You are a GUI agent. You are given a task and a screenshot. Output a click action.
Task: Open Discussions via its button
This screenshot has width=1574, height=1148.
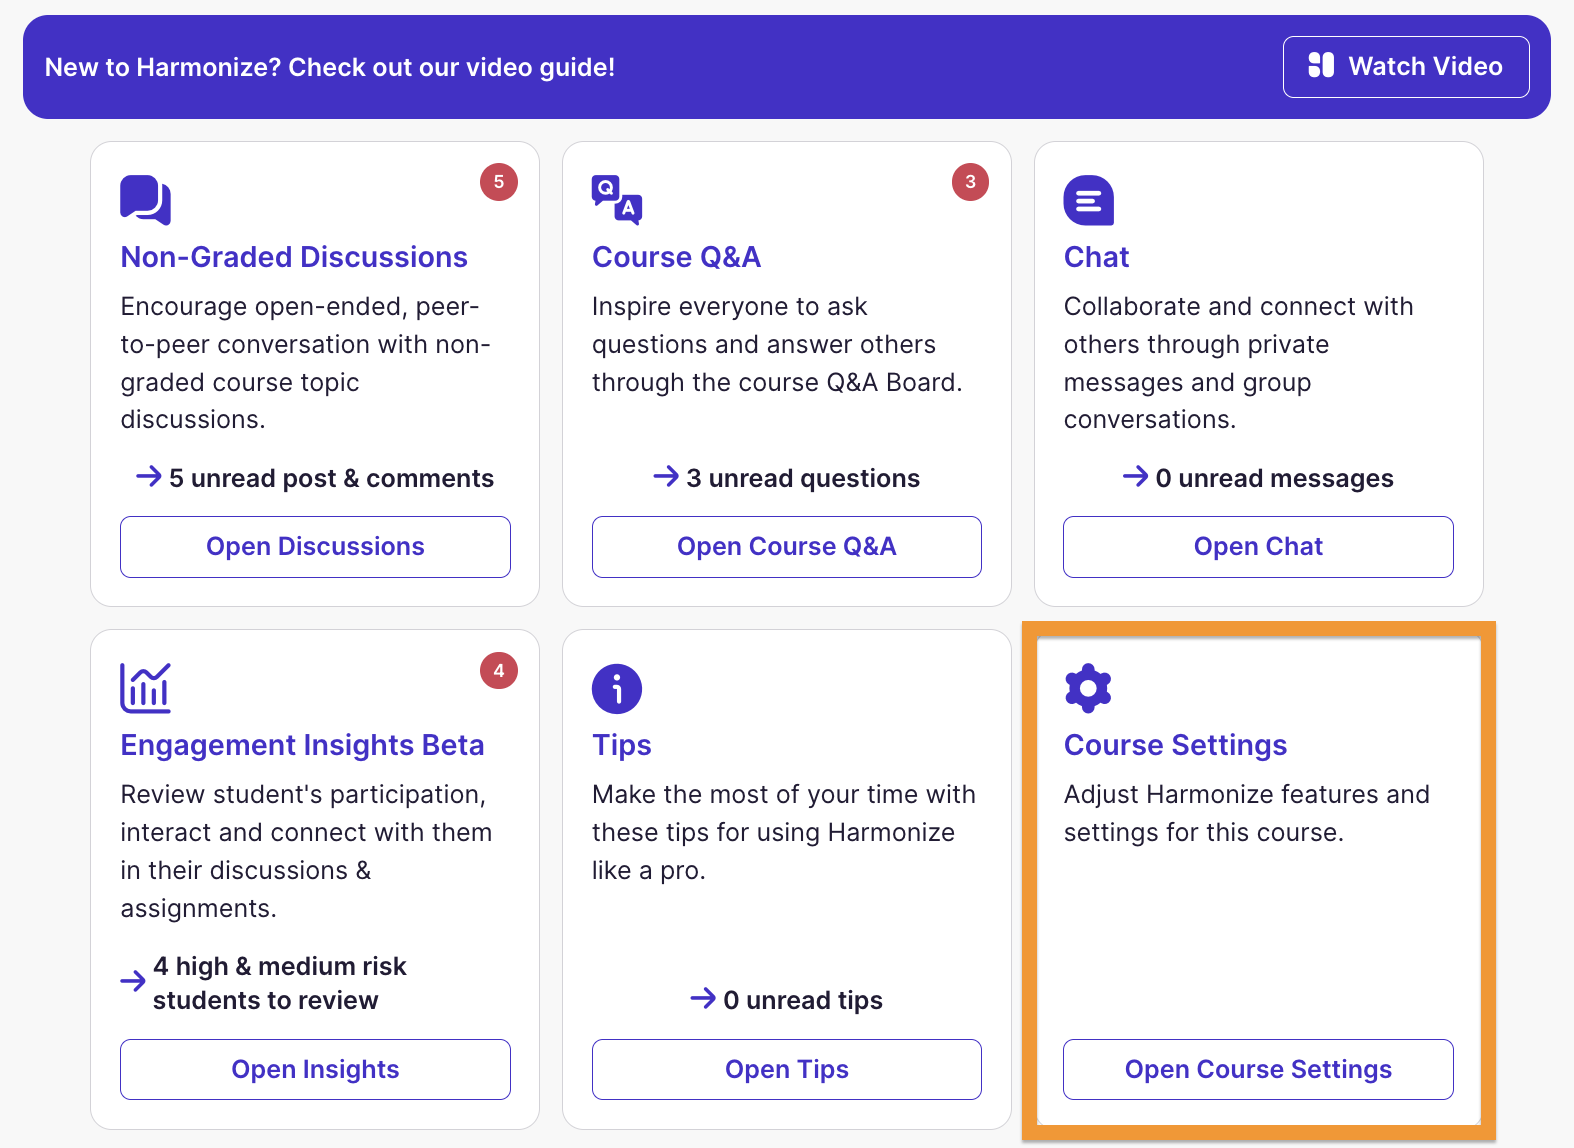click(x=315, y=547)
